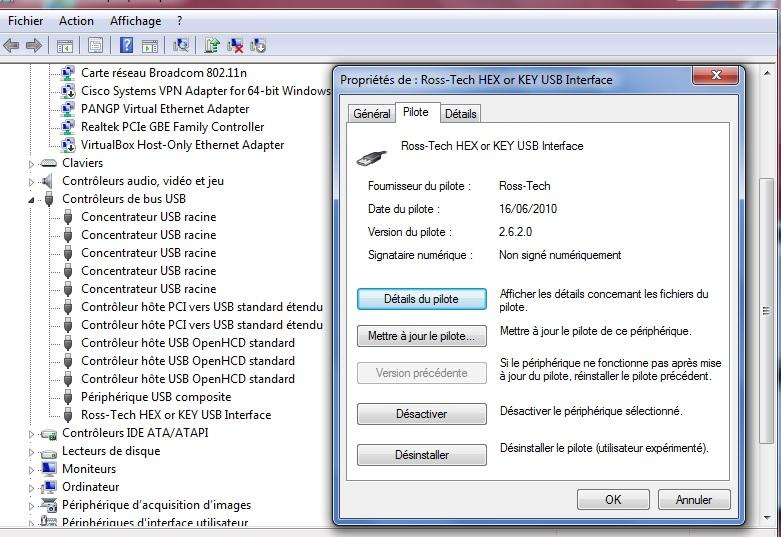Viewport: 781px width, 537px height.
Task: Click the USB cable device icon in the properties dialog
Action: (372, 158)
